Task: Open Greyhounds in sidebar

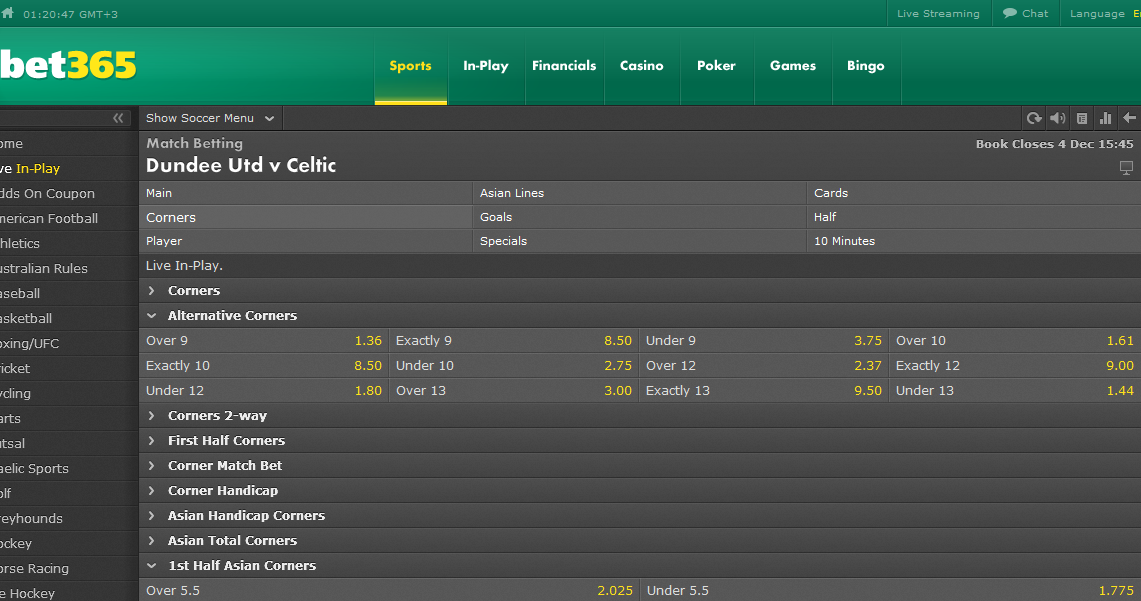Action: coord(68,518)
